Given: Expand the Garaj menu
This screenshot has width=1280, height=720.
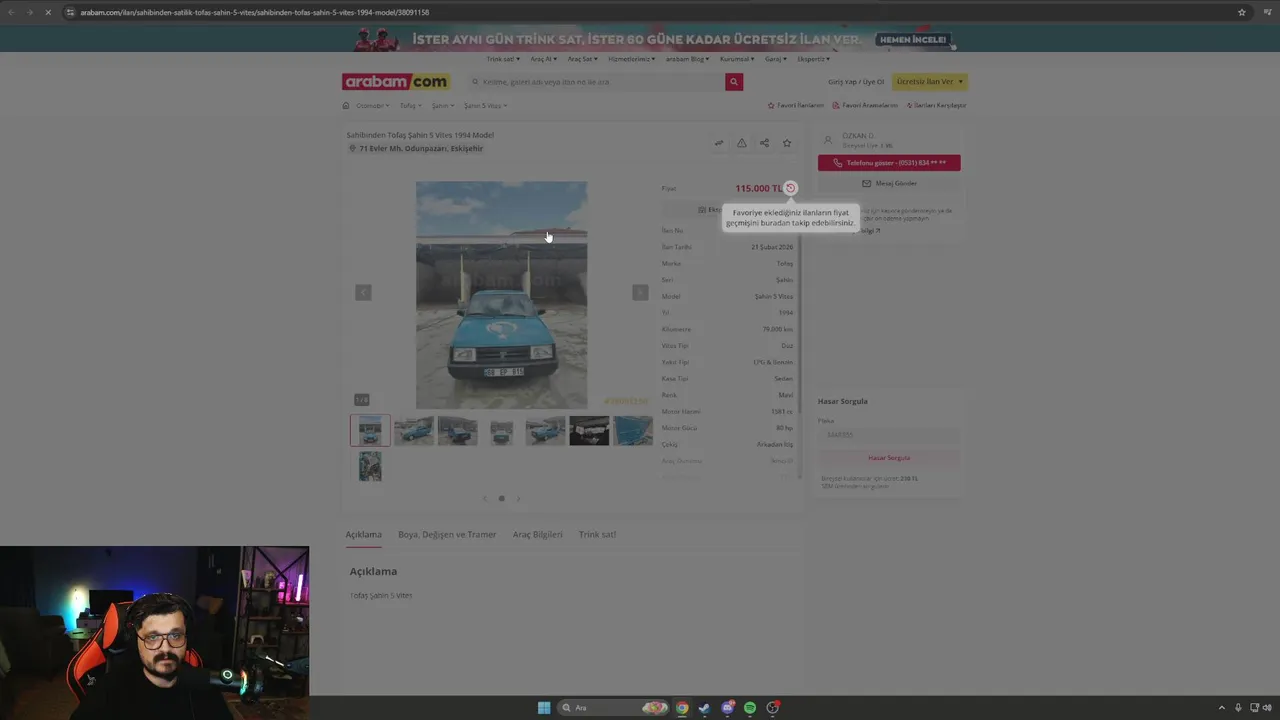Looking at the screenshot, I should click(x=776, y=59).
